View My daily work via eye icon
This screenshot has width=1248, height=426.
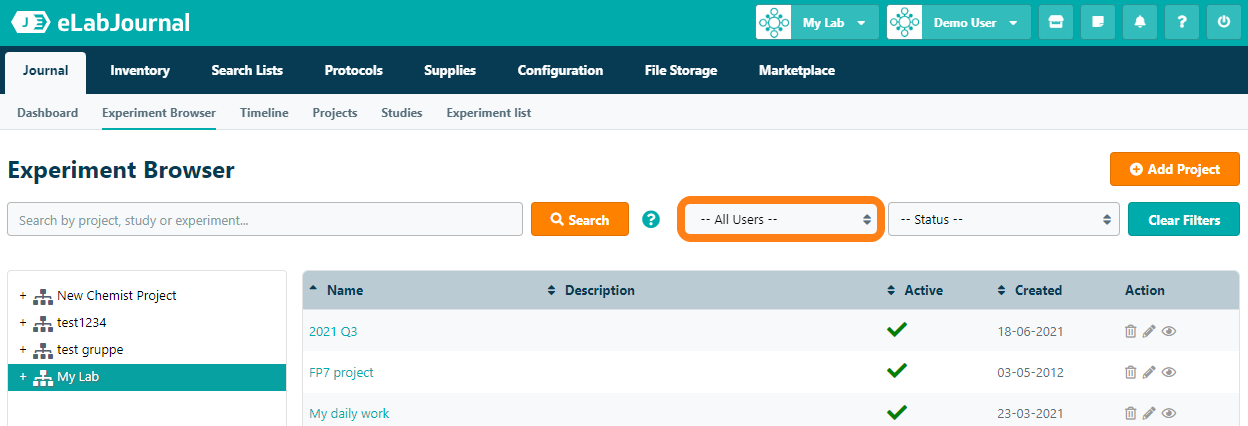(1168, 413)
